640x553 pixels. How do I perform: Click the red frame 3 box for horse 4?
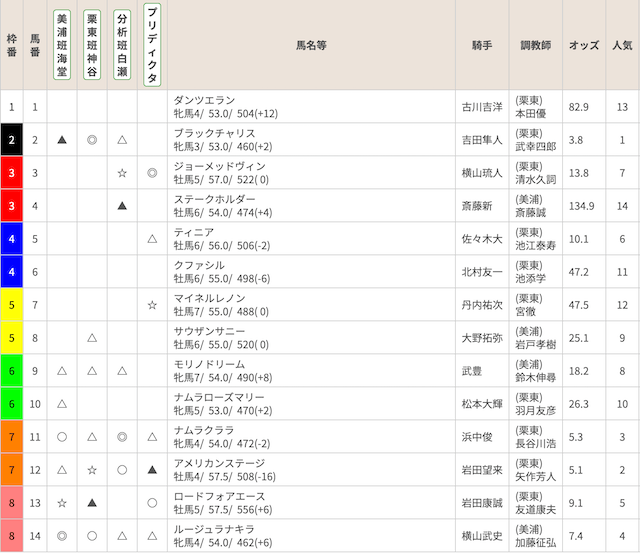[x=11, y=206]
